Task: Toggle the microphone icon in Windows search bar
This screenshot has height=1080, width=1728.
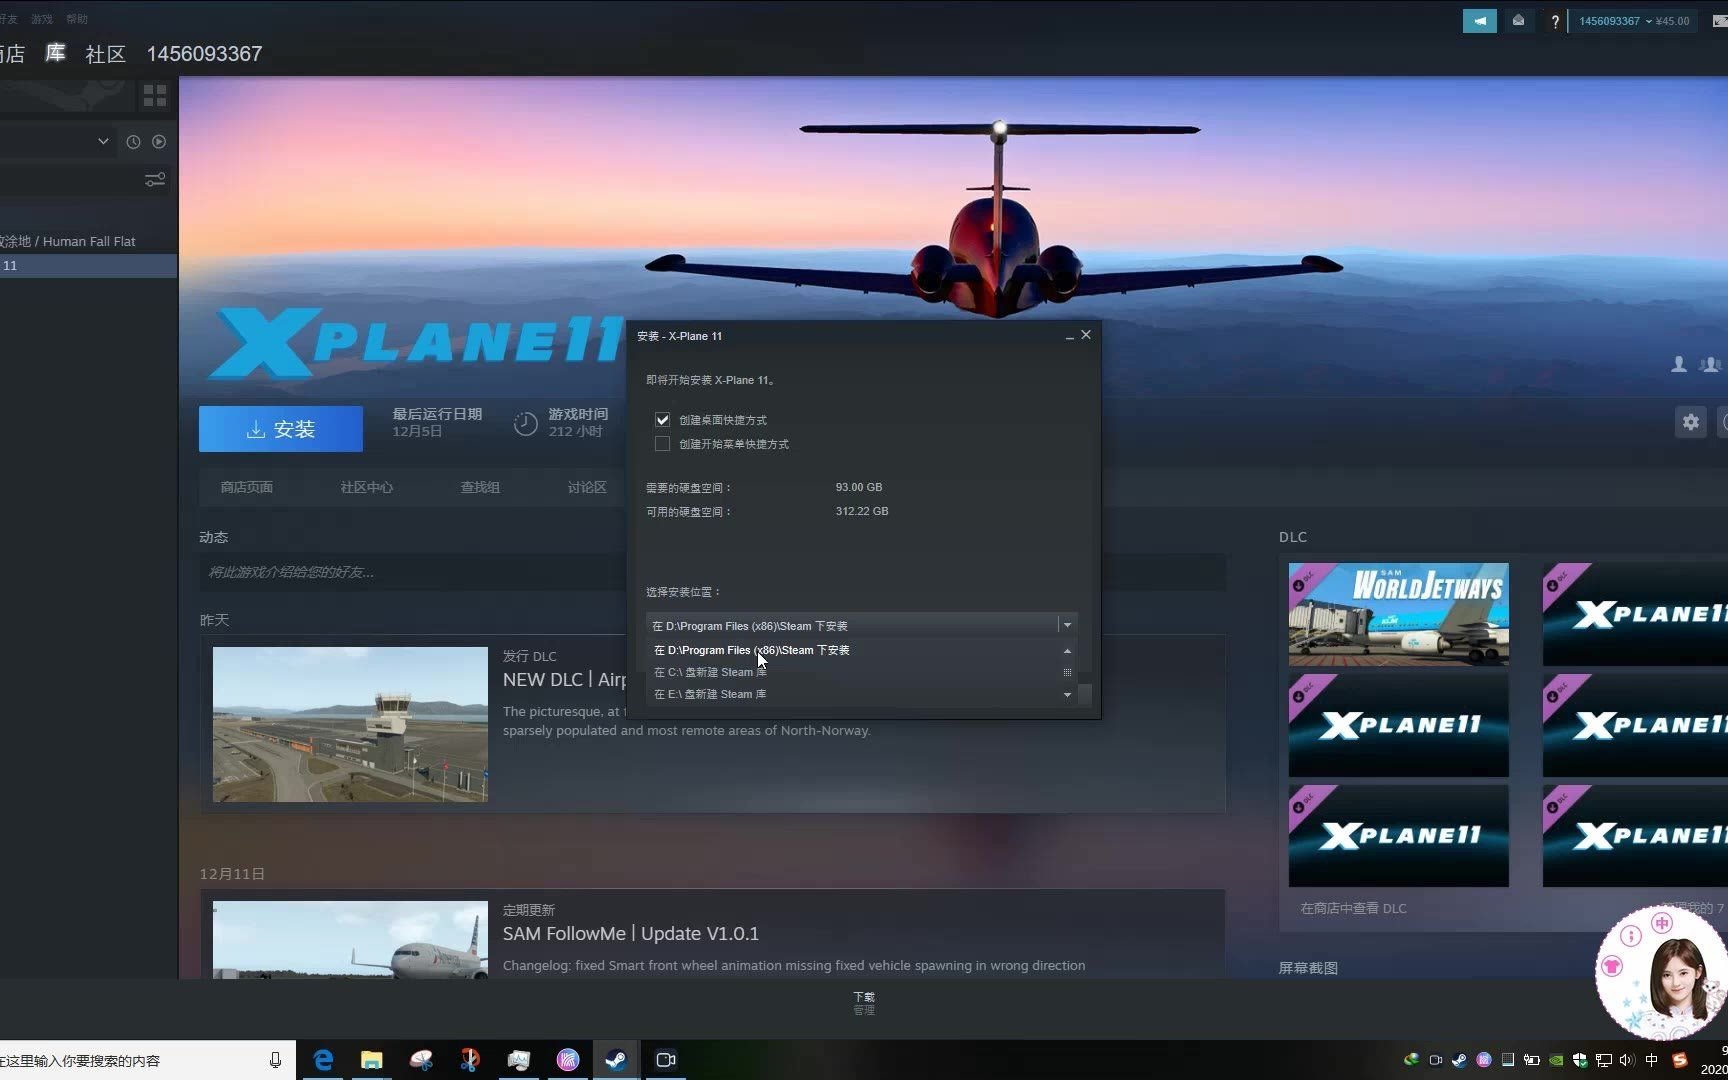Action: [x=273, y=1060]
